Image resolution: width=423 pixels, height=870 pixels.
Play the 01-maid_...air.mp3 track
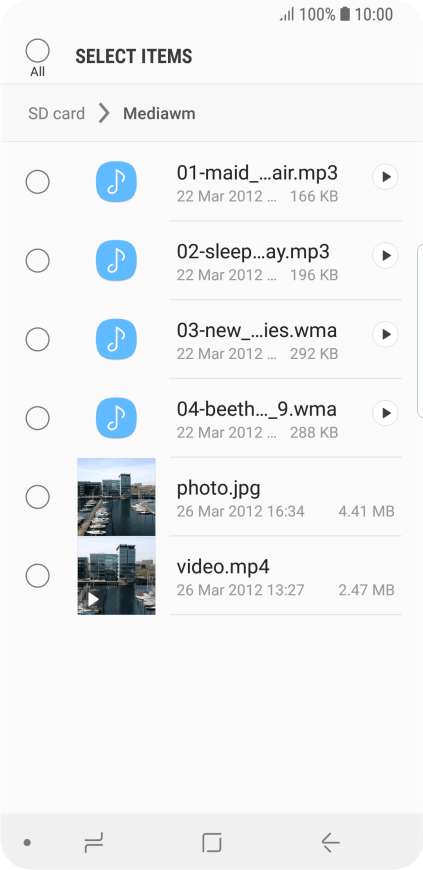coord(385,177)
